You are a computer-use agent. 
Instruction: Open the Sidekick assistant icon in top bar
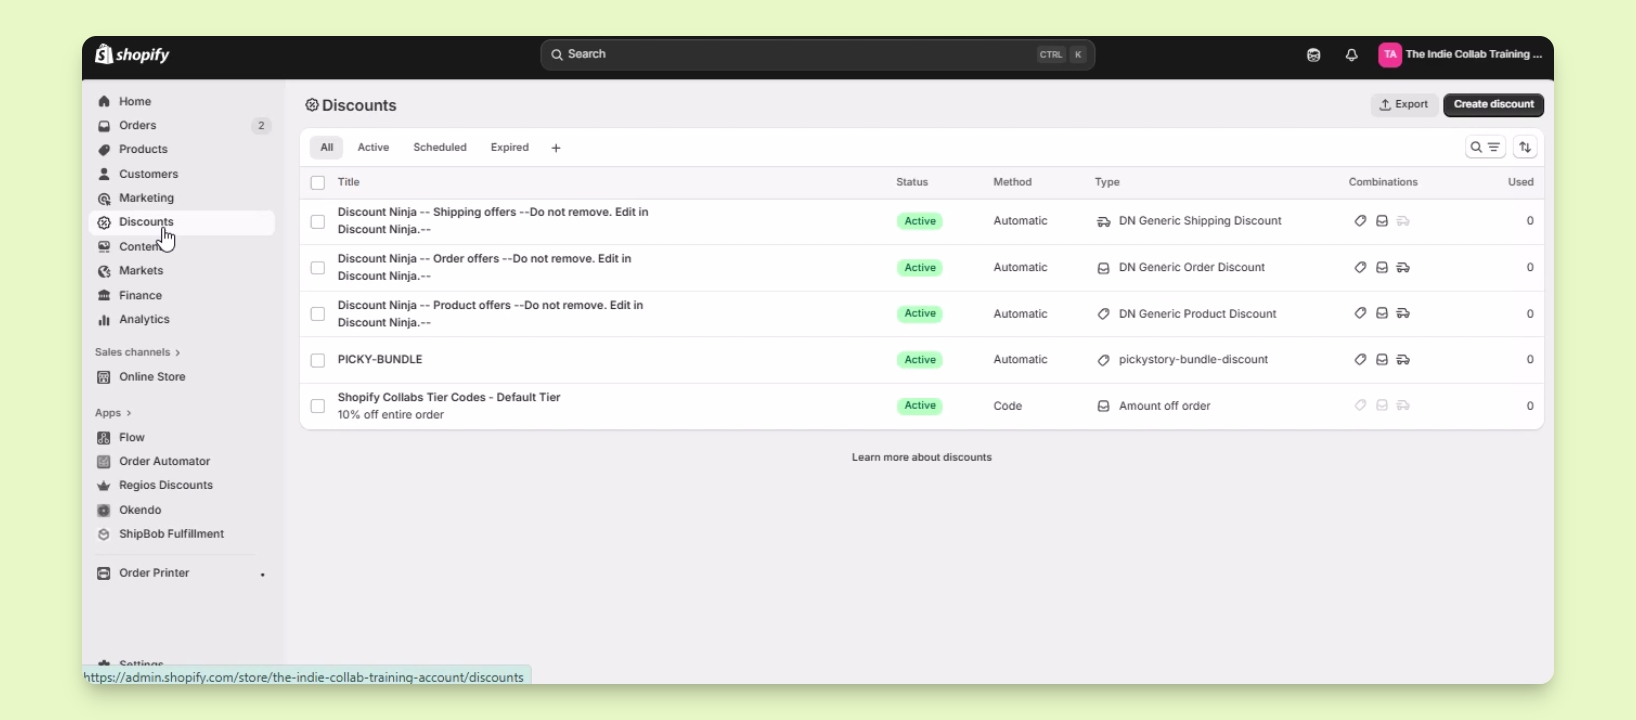(x=1314, y=55)
